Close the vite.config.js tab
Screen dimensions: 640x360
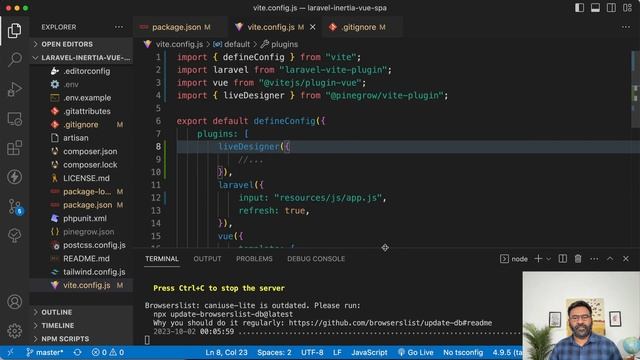(313, 27)
